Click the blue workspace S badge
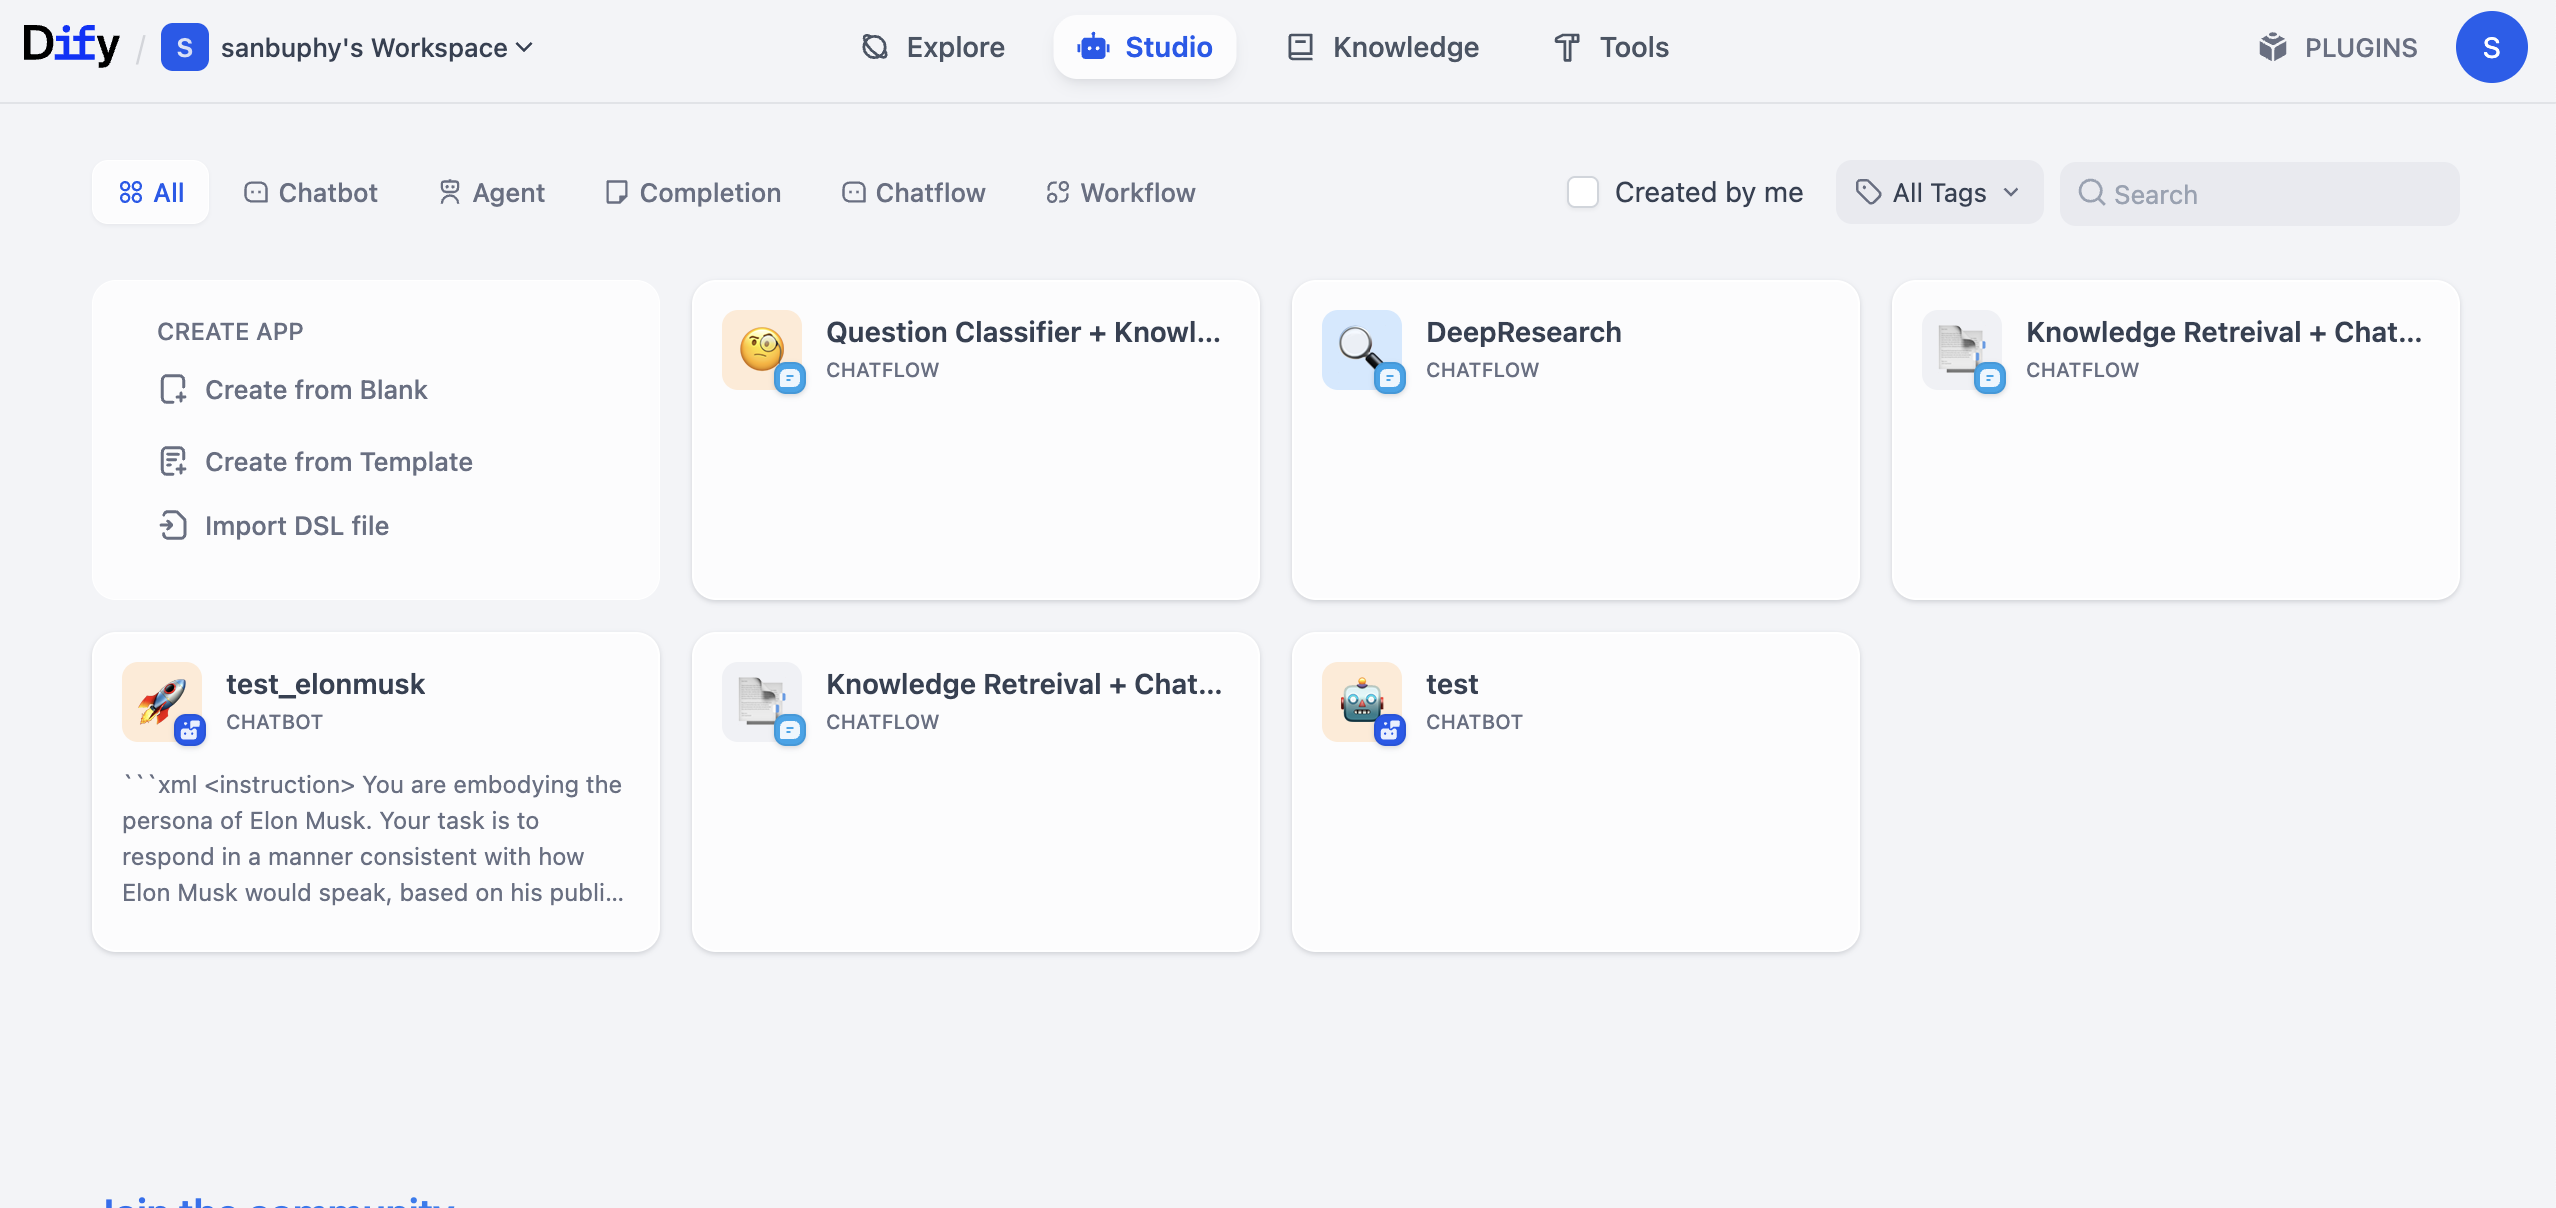The image size is (2556, 1208). 184,47
